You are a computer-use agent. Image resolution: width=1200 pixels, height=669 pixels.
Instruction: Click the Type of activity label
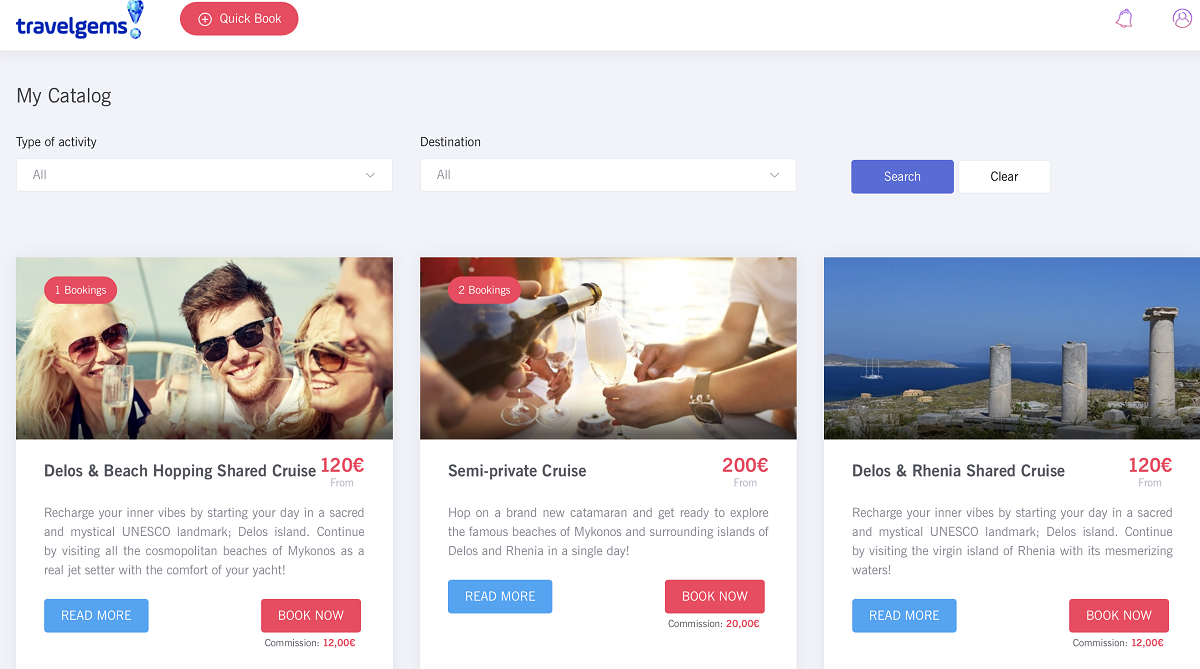coord(56,142)
